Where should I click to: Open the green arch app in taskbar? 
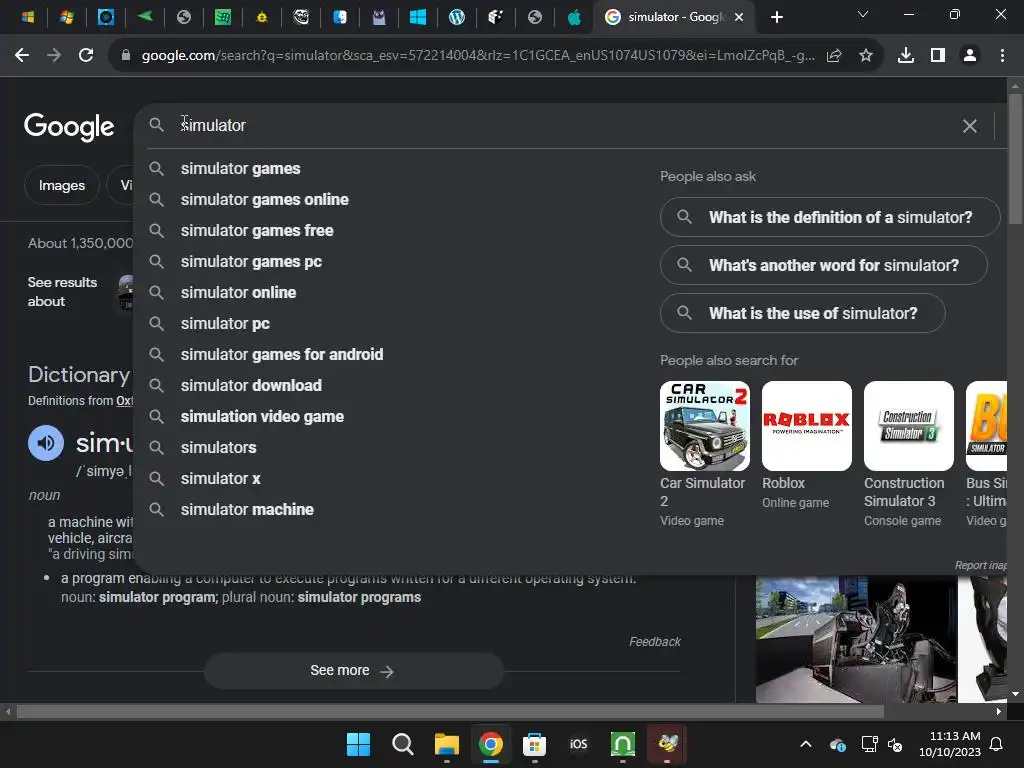622,744
